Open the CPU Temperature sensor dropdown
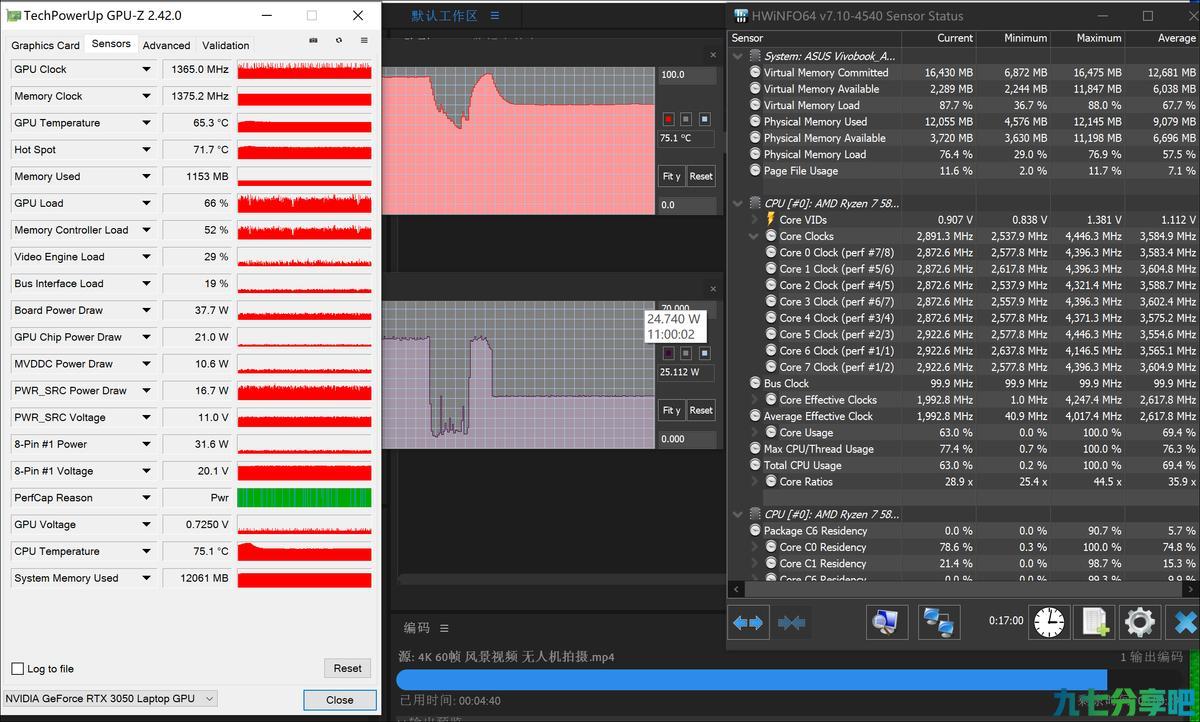 point(147,551)
